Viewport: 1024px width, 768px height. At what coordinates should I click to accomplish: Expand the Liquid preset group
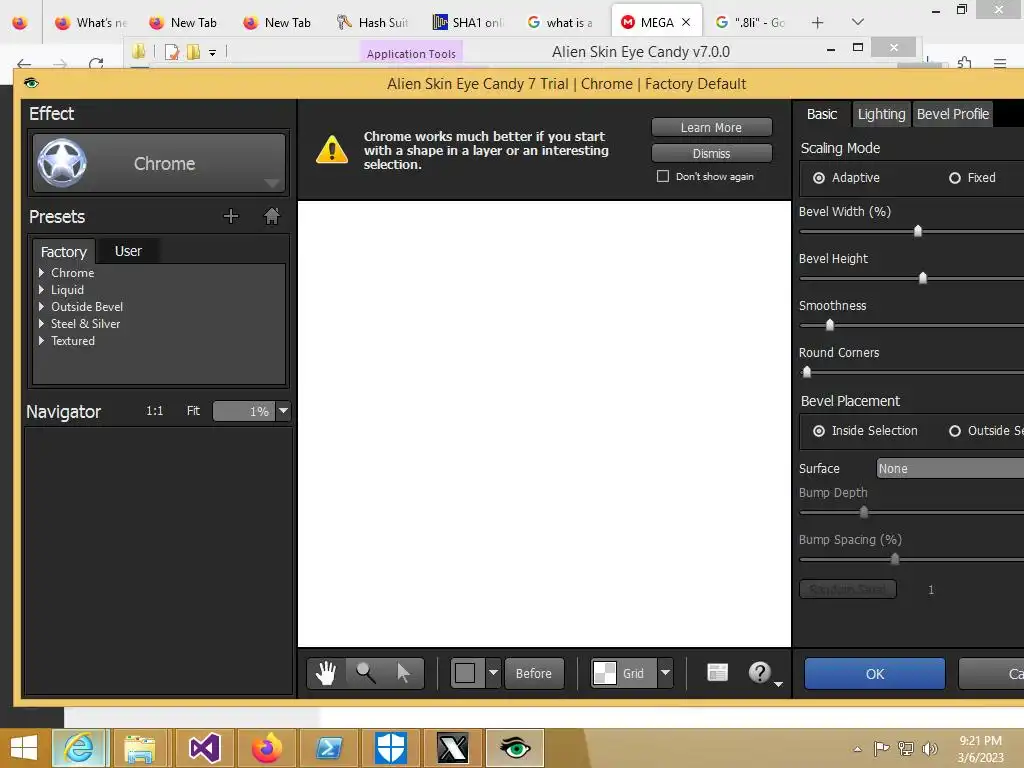coord(41,289)
